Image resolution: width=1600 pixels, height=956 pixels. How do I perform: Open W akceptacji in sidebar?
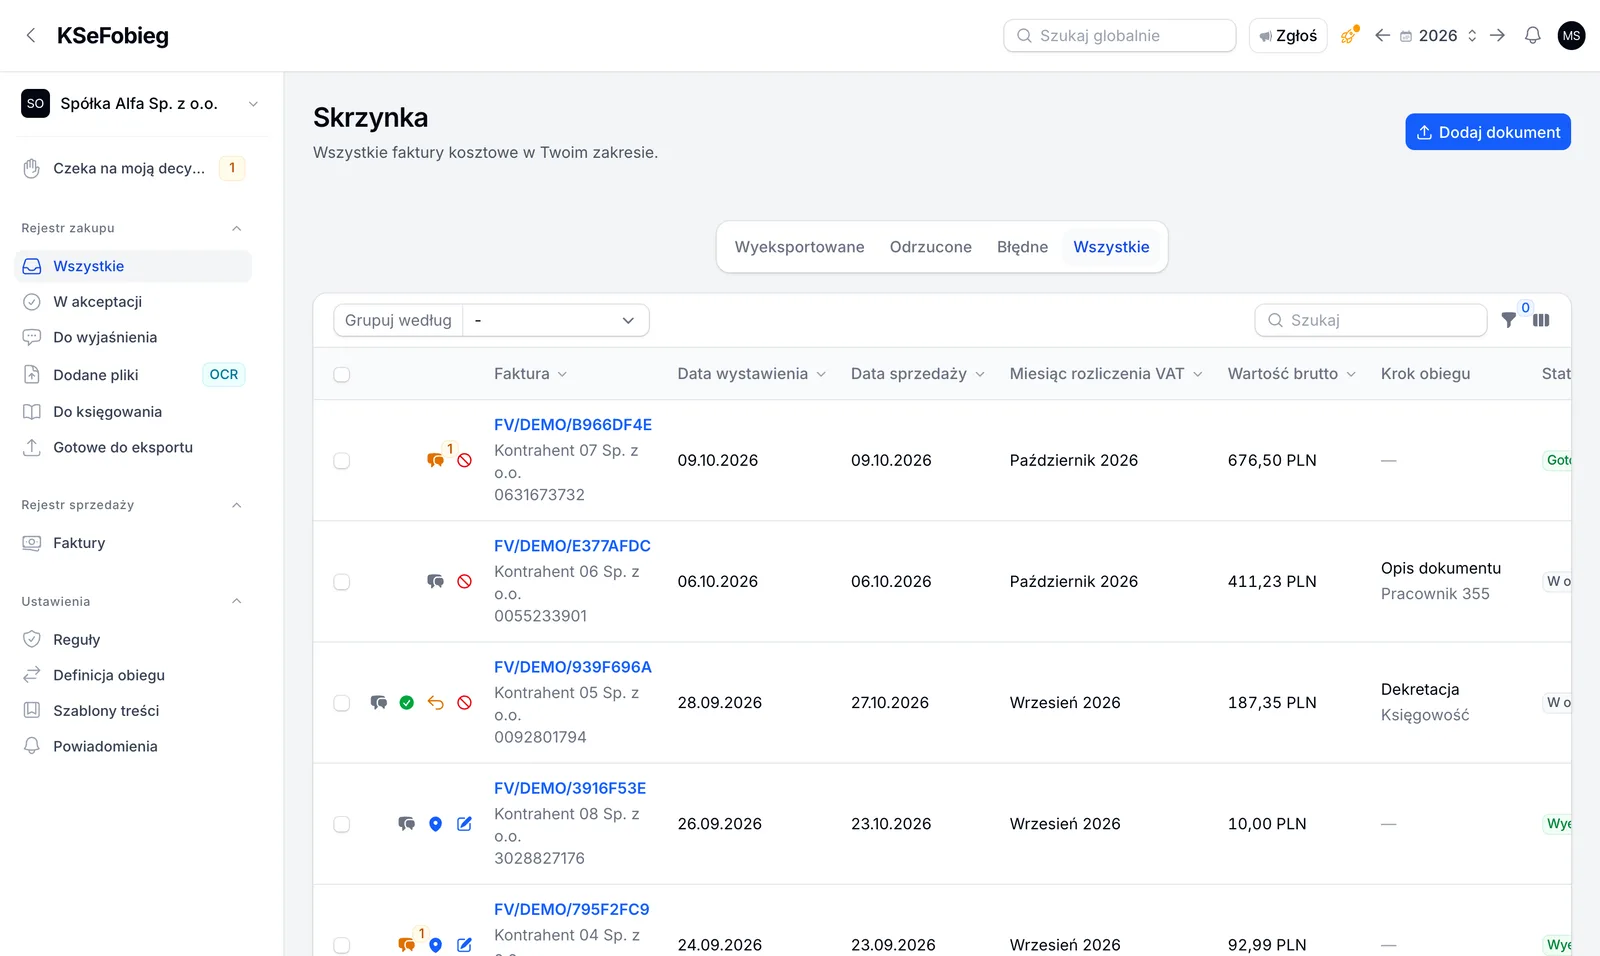pyautogui.click(x=134, y=302)
